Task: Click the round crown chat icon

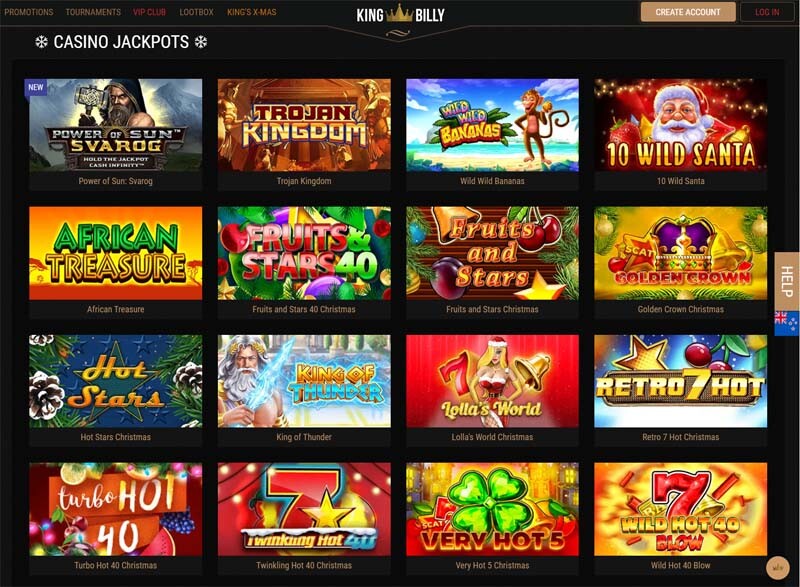Action: (x=778, y=568)
